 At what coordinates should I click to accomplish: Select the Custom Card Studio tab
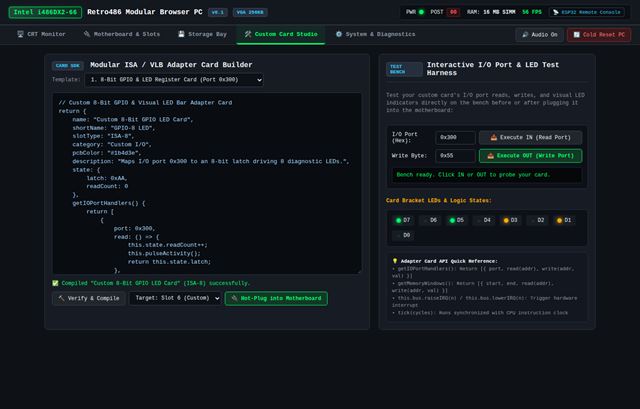281,34
